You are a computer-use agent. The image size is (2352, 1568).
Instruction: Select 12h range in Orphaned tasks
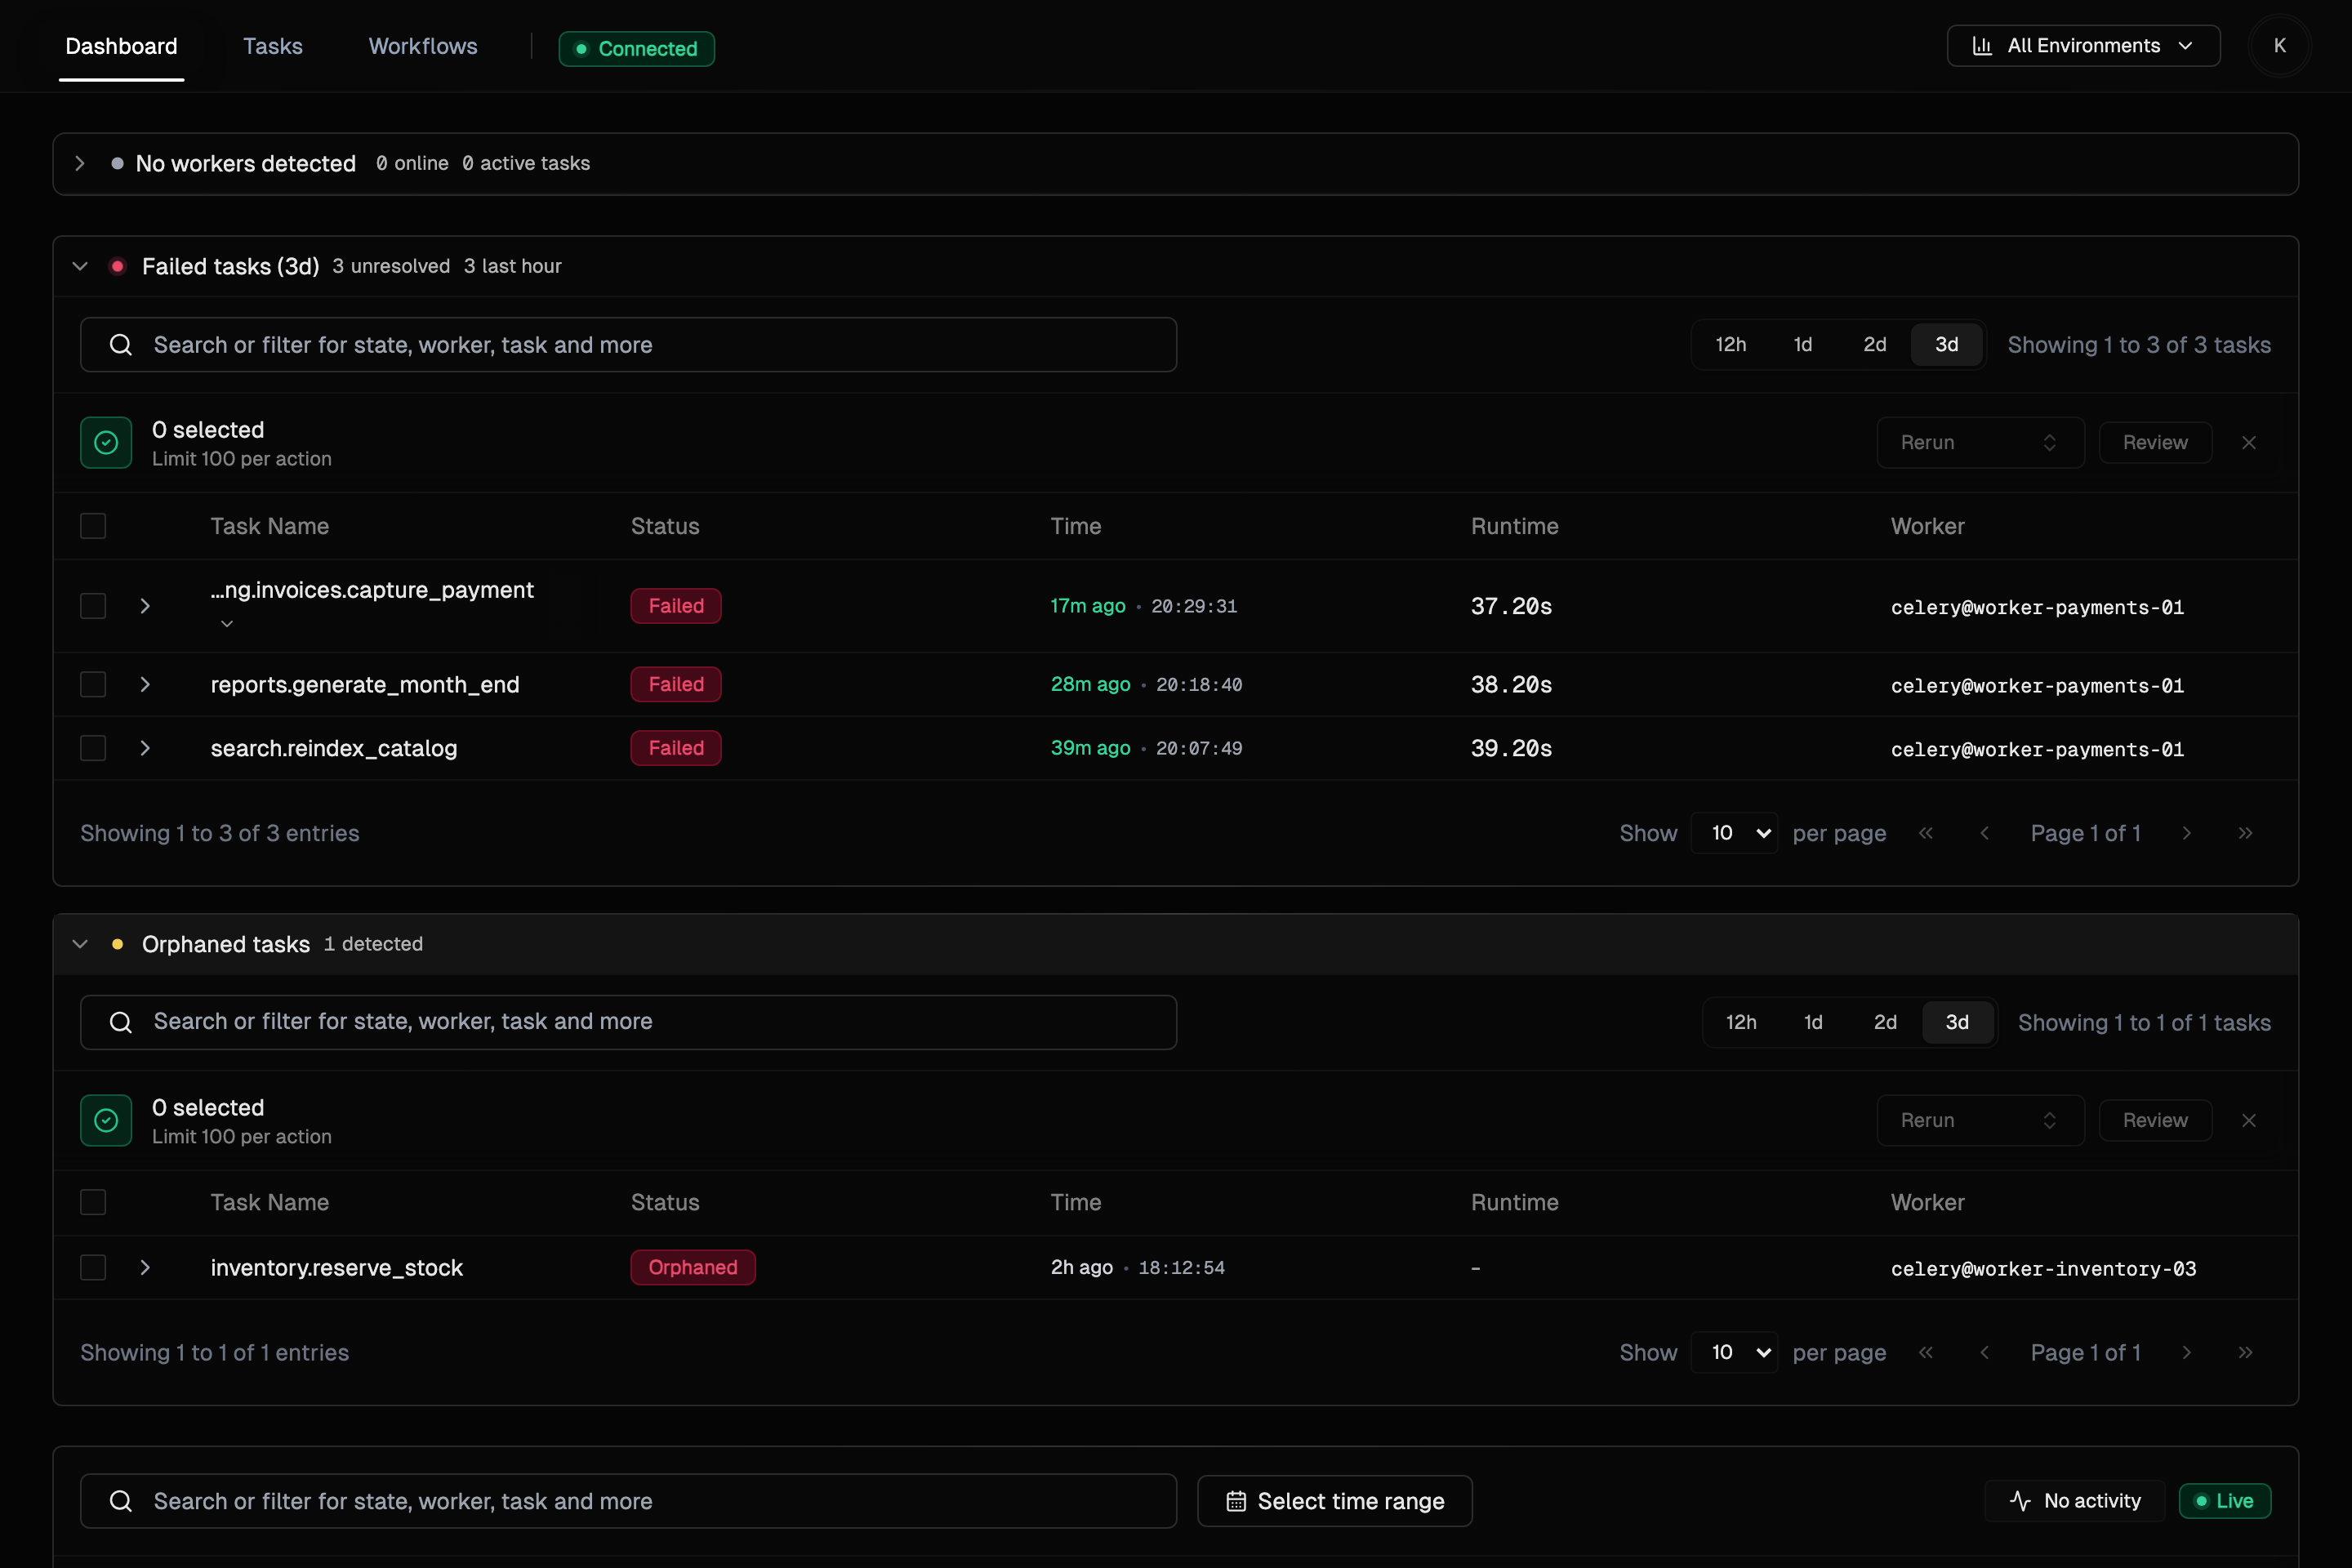[1741, 1023]
